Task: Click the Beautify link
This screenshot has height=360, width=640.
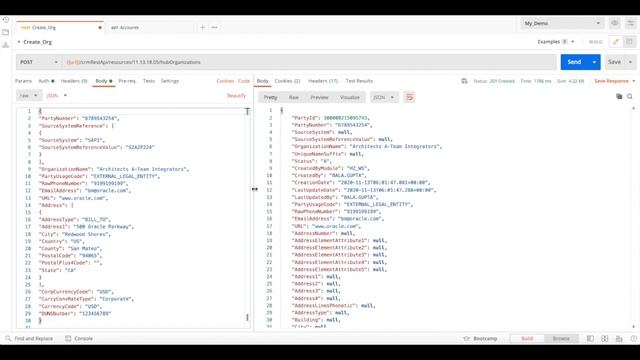Action: [x=236, y=96]
